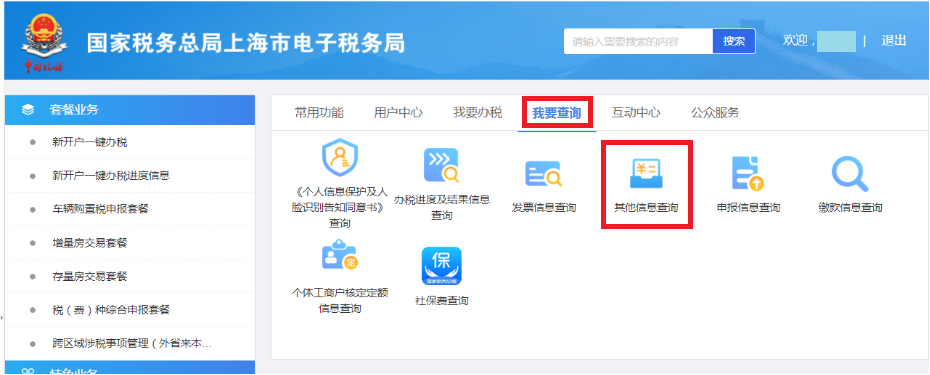Click the 缴款信息查询 label text
930x375 pixels.
pyautogui.click(x=850, y=208)
